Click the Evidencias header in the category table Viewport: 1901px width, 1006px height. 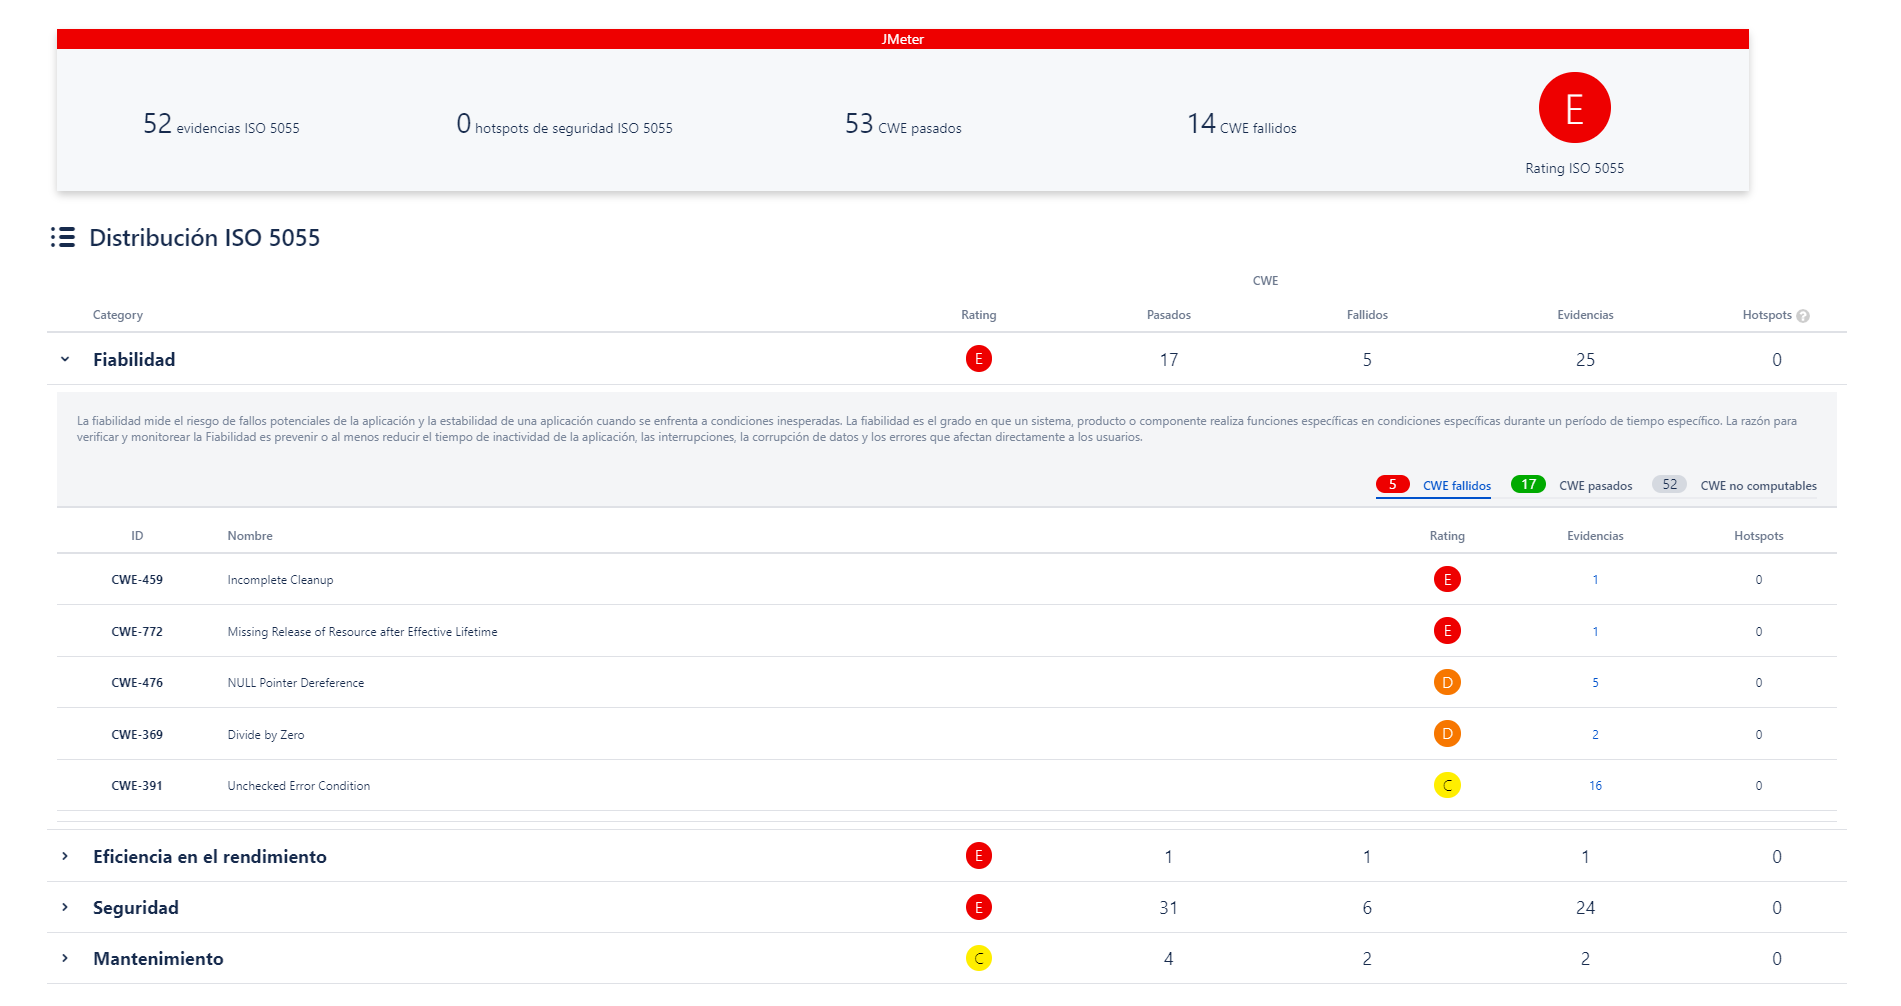coord(1585,315)
